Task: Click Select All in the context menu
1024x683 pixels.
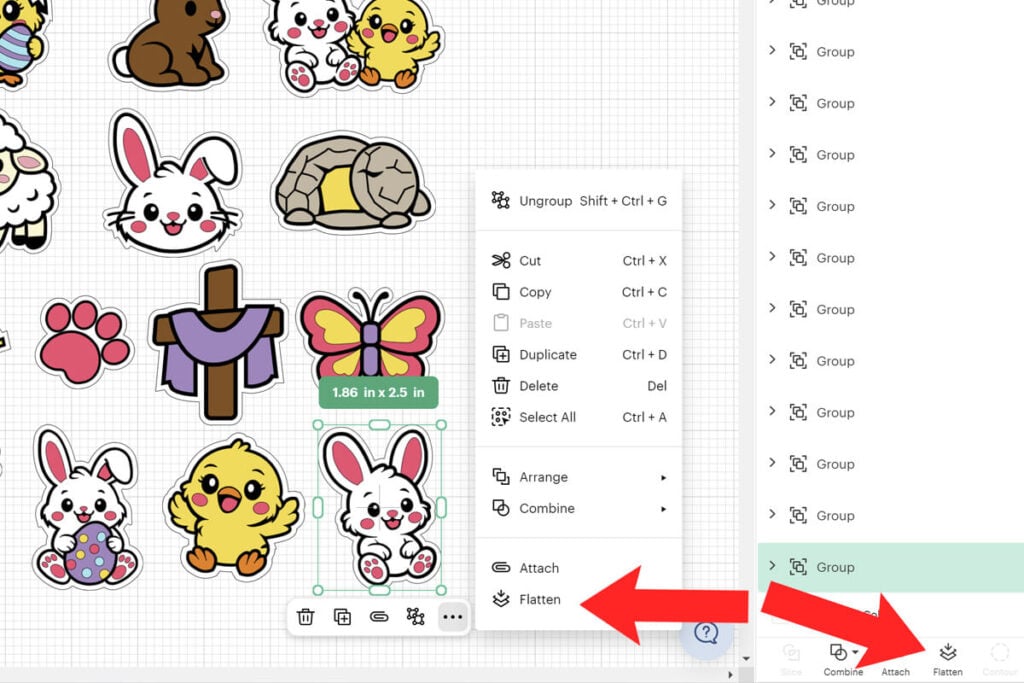Action: pos(545,417)
